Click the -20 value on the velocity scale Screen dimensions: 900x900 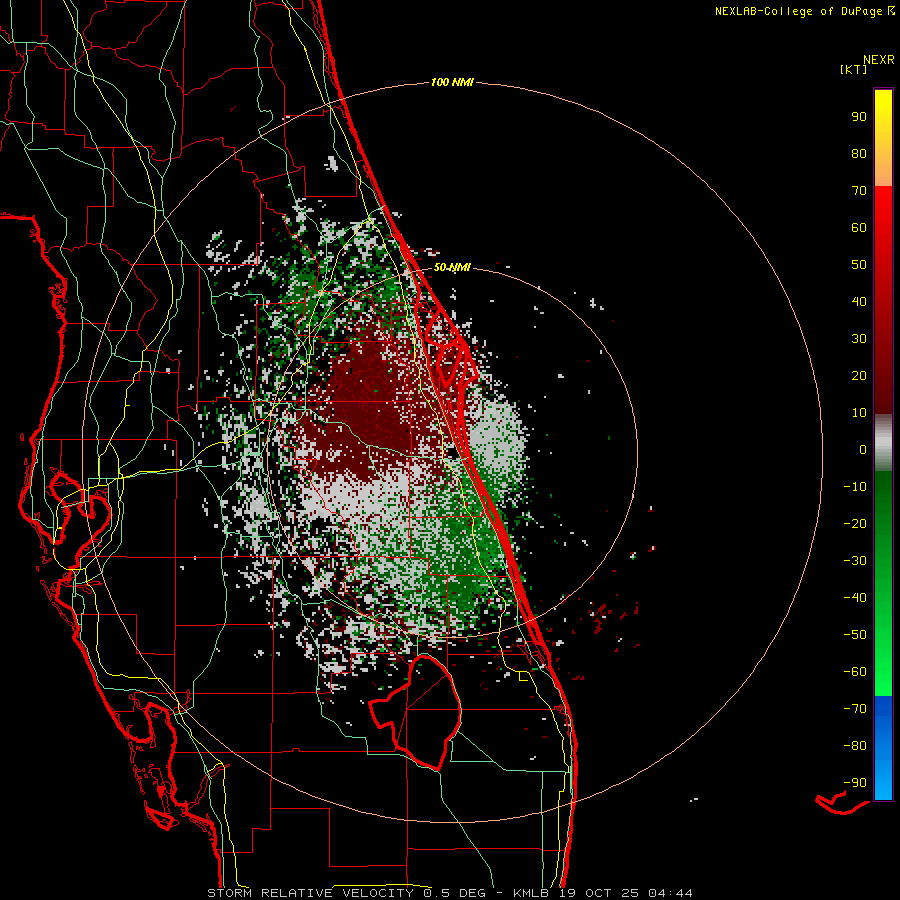click(855, 523)
